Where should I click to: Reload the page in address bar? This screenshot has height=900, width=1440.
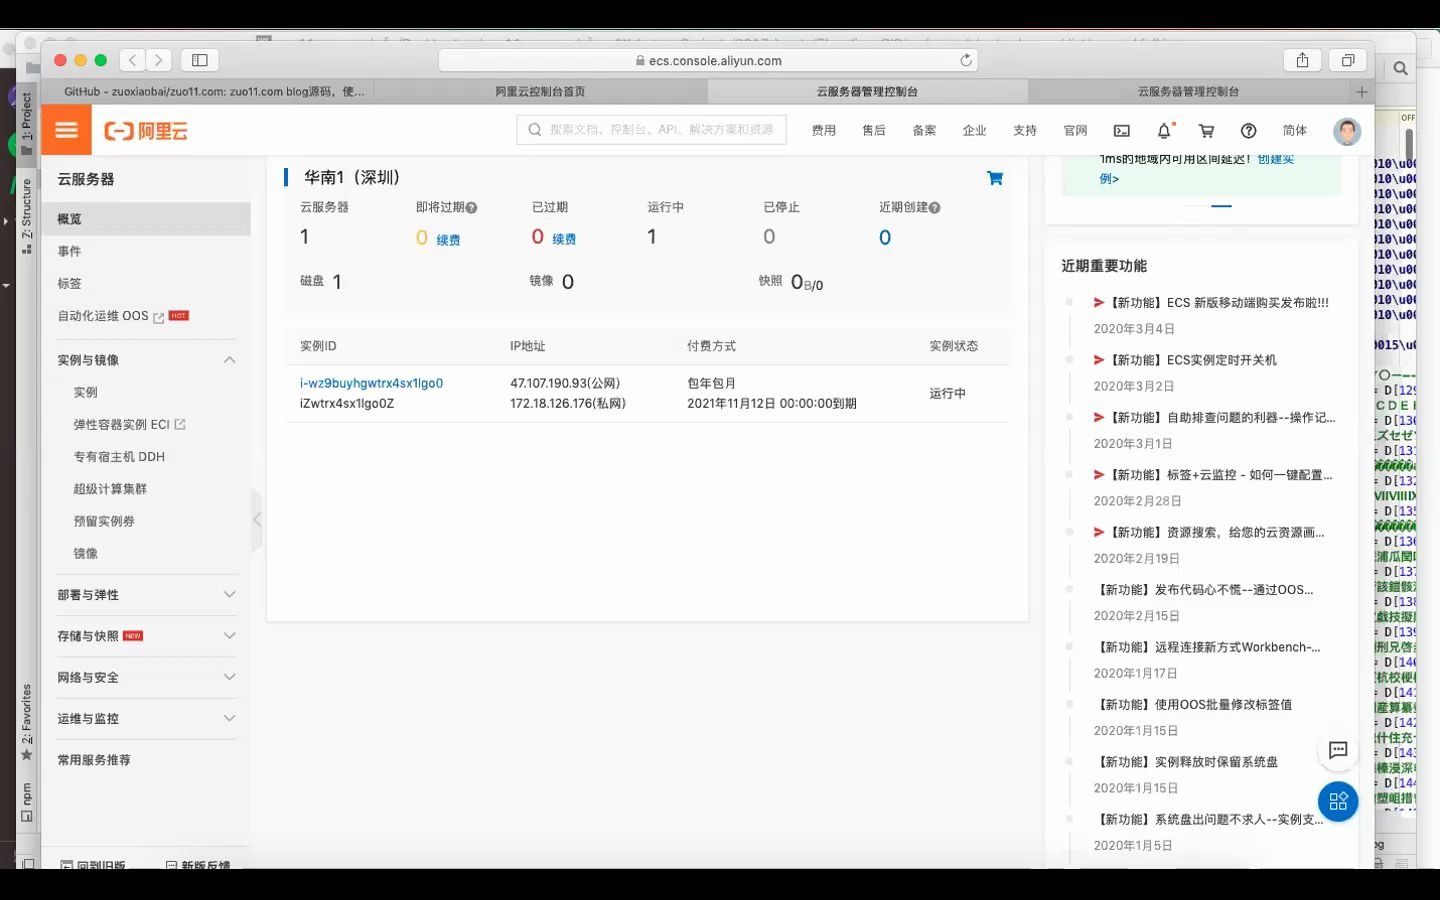click(x=966, y=60)
